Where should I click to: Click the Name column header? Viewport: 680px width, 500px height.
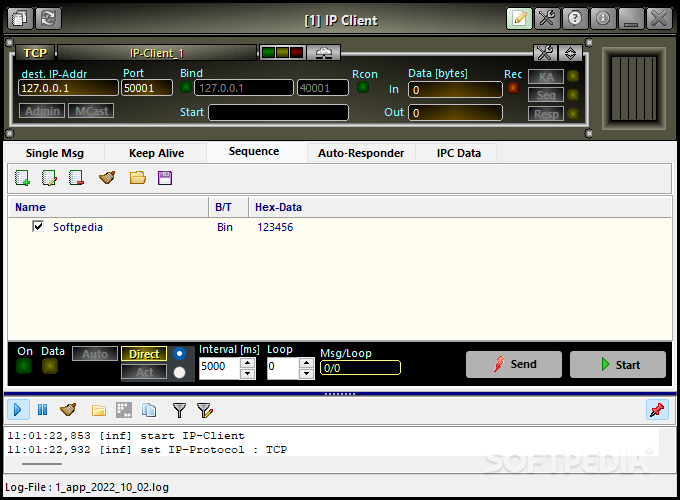click(109, 207)
